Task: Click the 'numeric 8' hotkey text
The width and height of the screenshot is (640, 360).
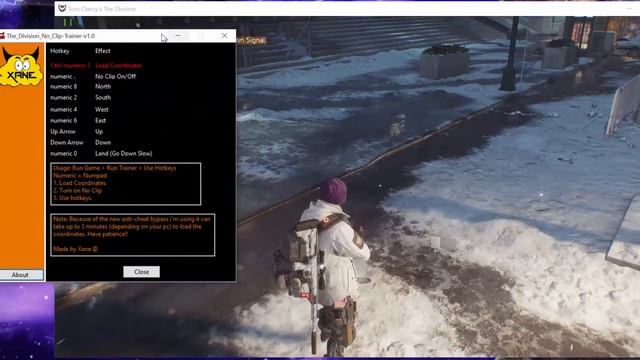Action: pyautogui.click(x=64, y=87)
